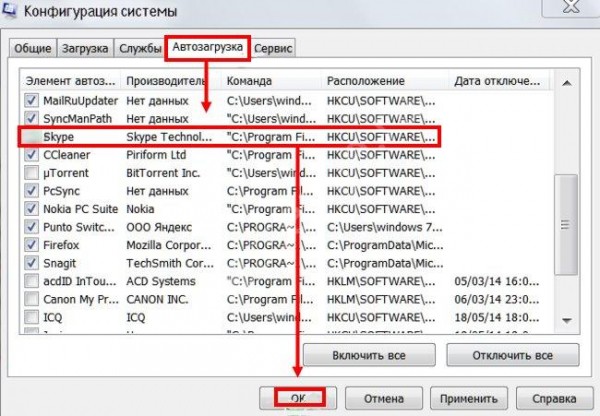Click the Применить button
The width and height of the screenshot is (600, 416).
469,398
